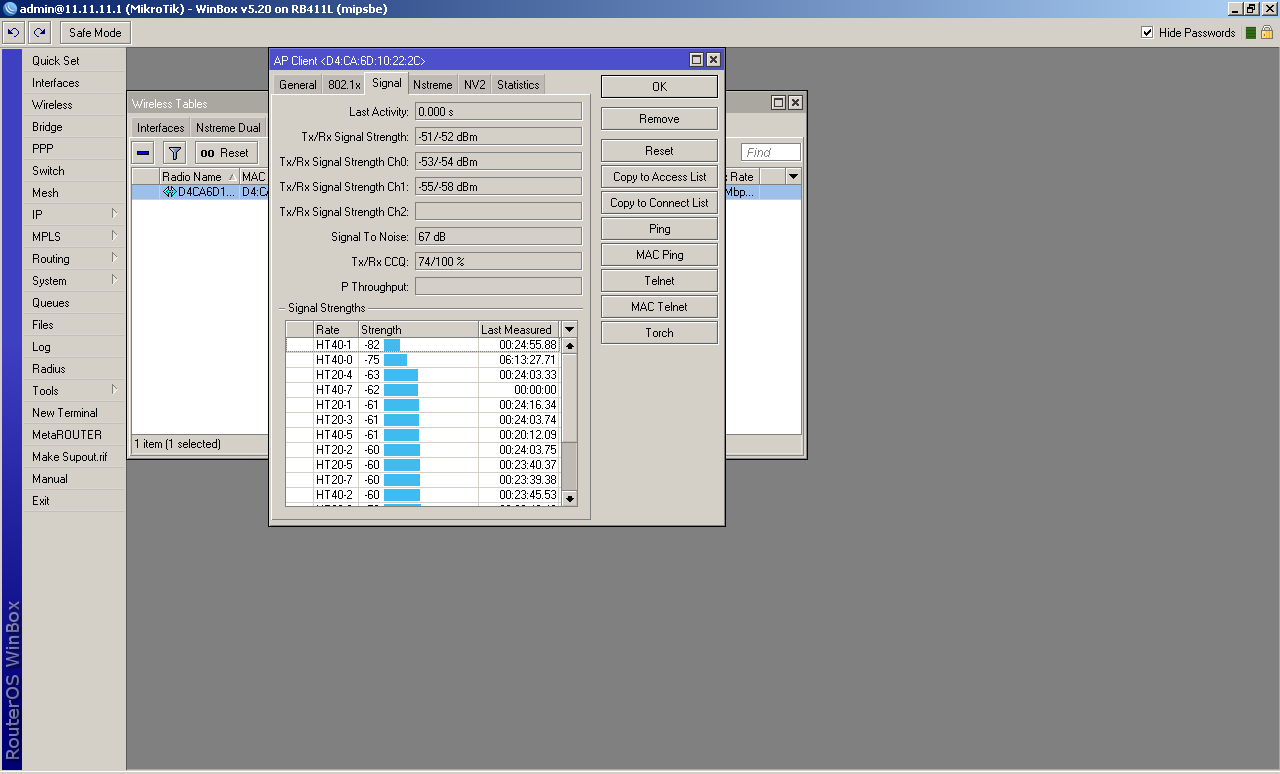
Task: Click the Ping button
Action: pyautogui.click(x=659, y=229)
